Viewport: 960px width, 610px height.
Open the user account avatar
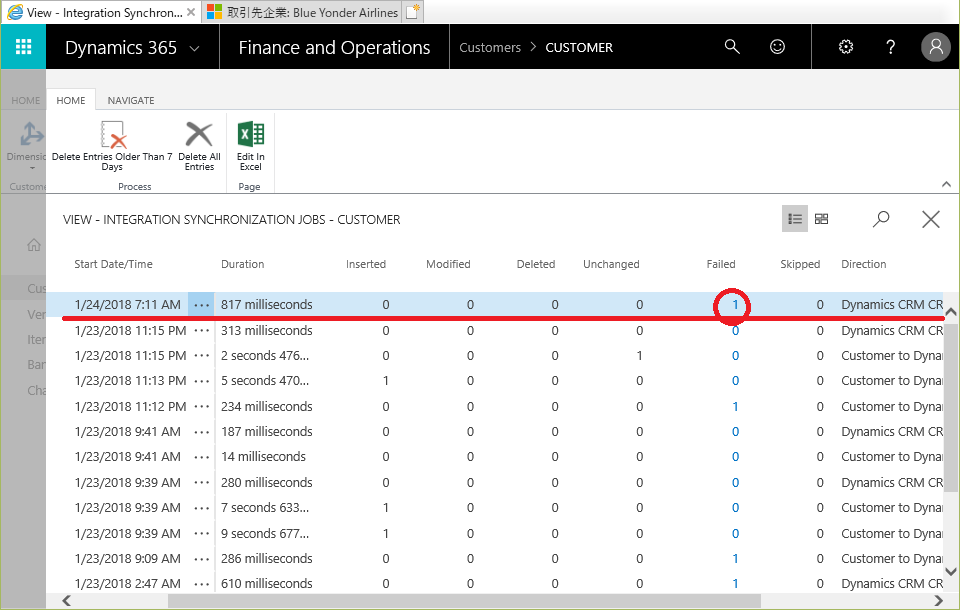(936, 47)
